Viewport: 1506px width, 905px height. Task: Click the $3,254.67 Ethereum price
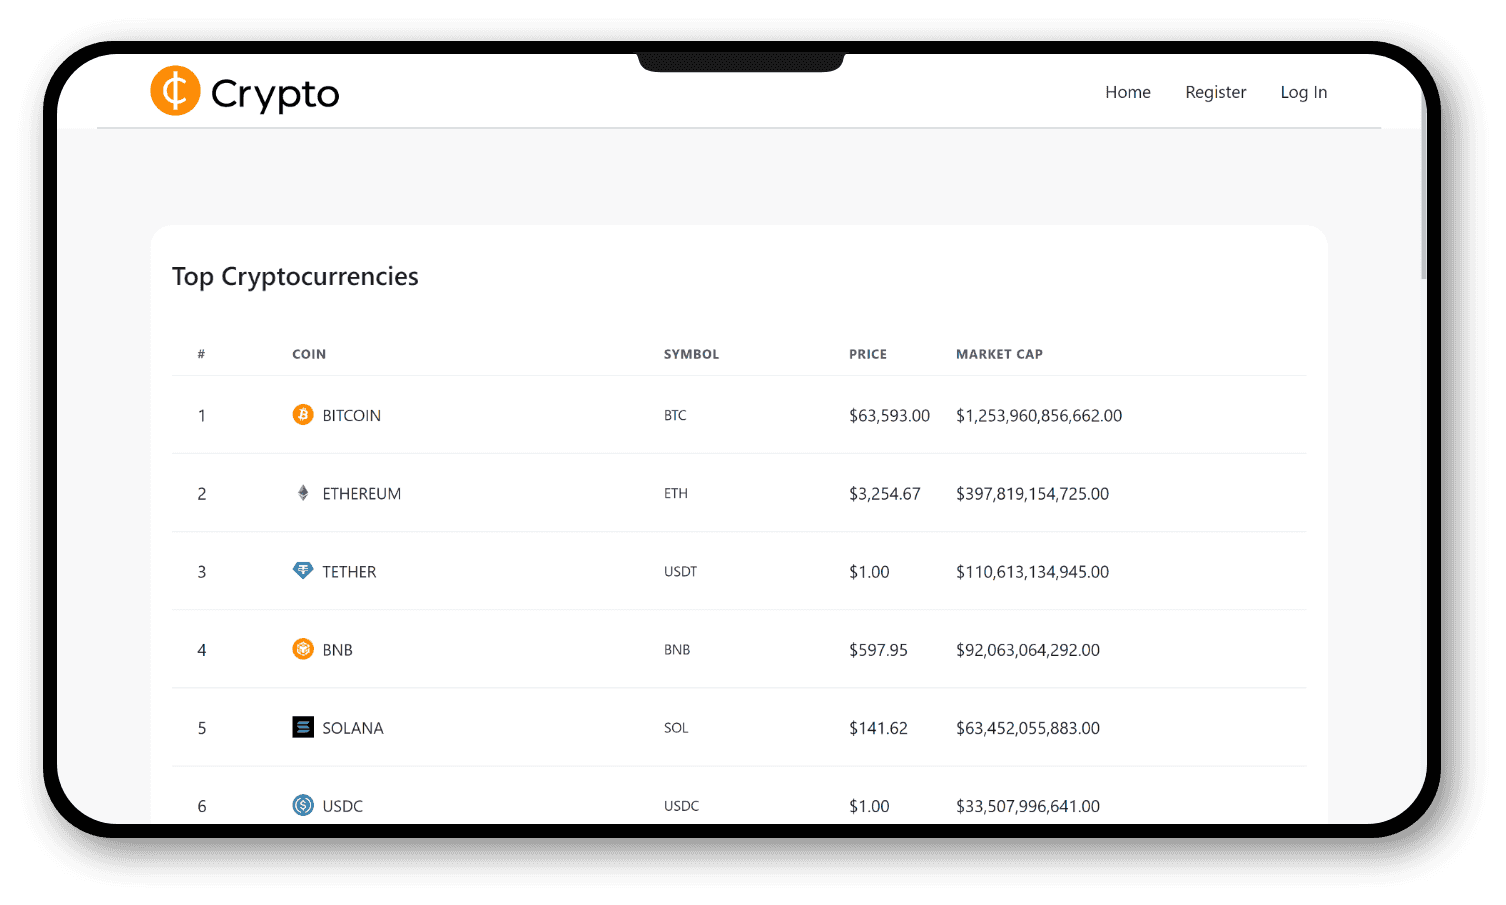(x=885, y=493)
